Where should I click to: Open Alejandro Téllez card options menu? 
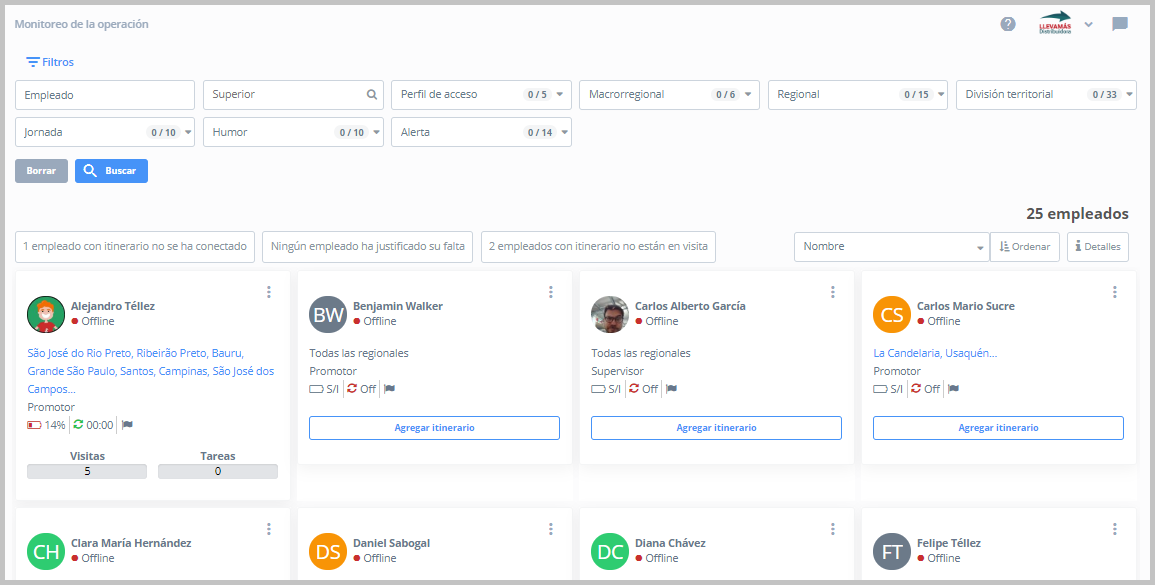(269, 292)
